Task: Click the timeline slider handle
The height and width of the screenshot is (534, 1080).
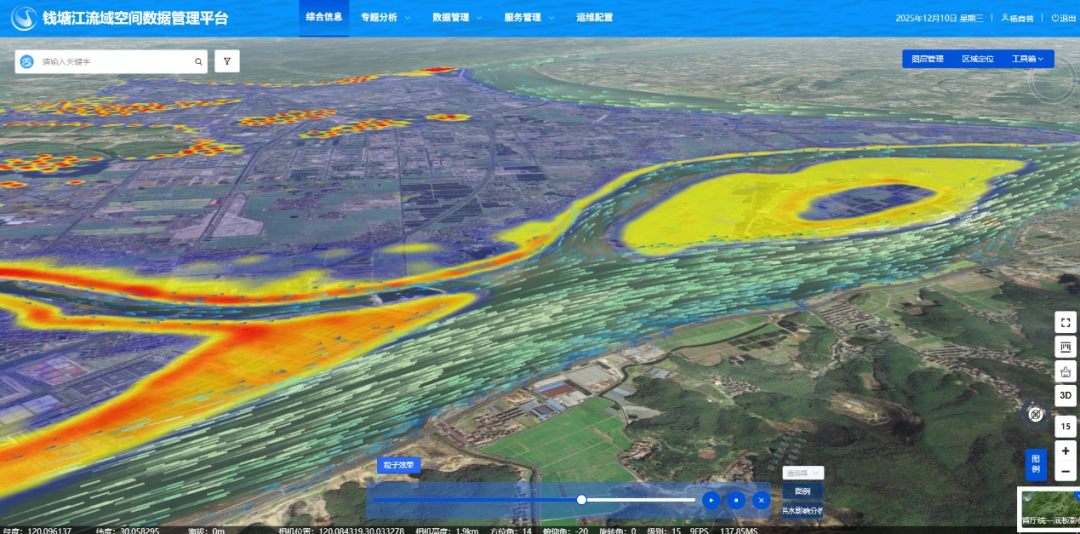Action: 581,500
